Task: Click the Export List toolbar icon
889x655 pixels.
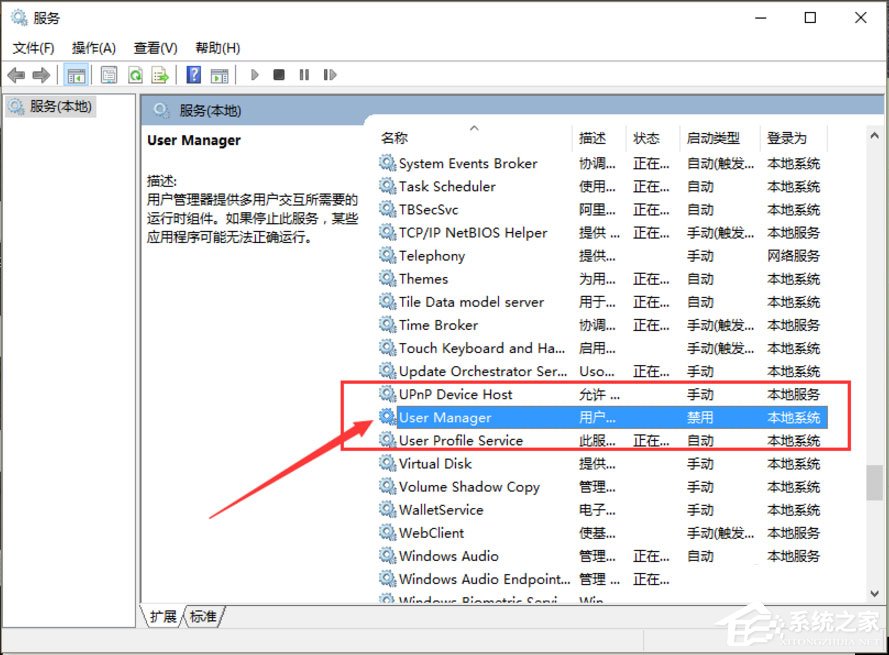Action: [160, 74]
